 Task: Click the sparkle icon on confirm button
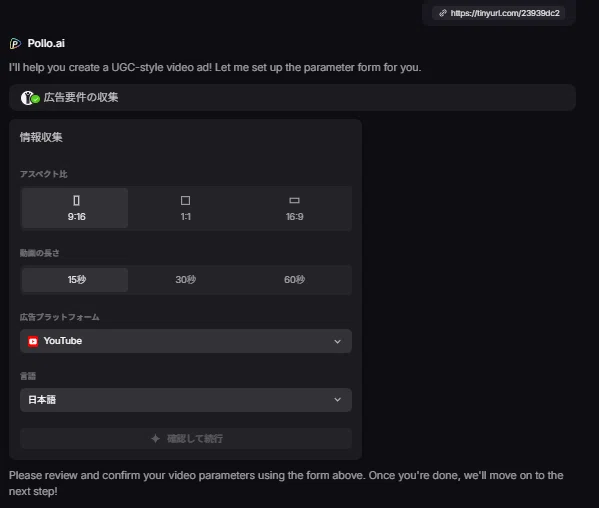click(155, 438)
